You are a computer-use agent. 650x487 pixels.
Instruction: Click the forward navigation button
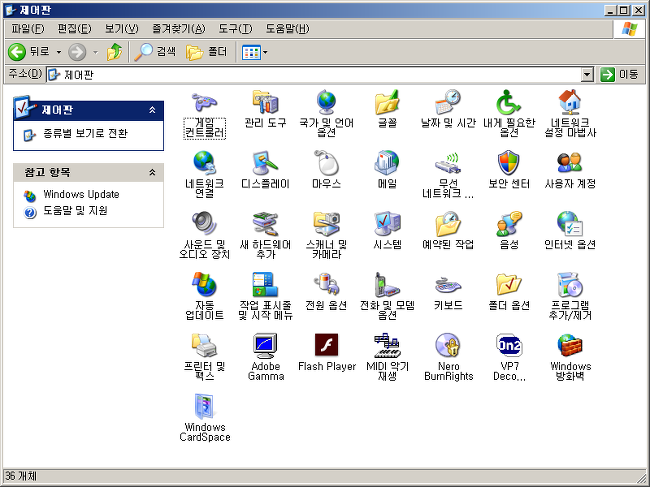click(77, 52)
